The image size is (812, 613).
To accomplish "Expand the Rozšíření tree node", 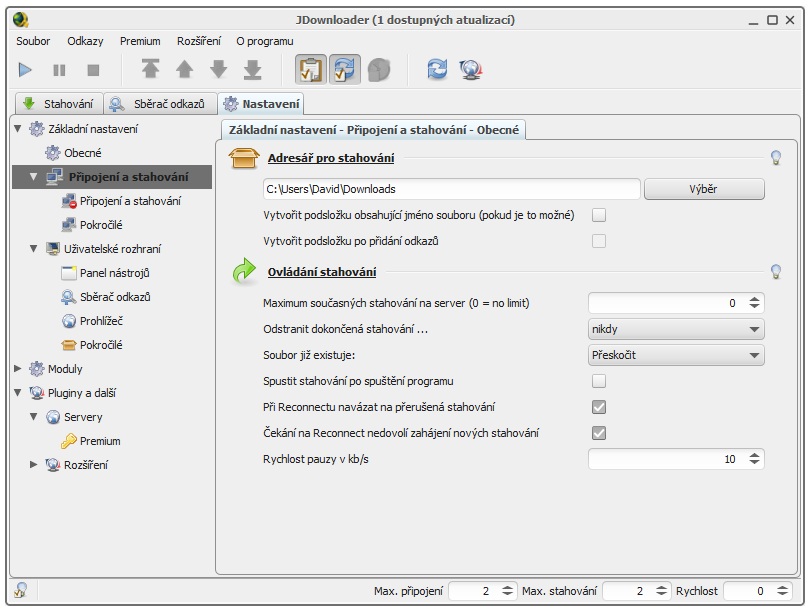I will 34,464.
